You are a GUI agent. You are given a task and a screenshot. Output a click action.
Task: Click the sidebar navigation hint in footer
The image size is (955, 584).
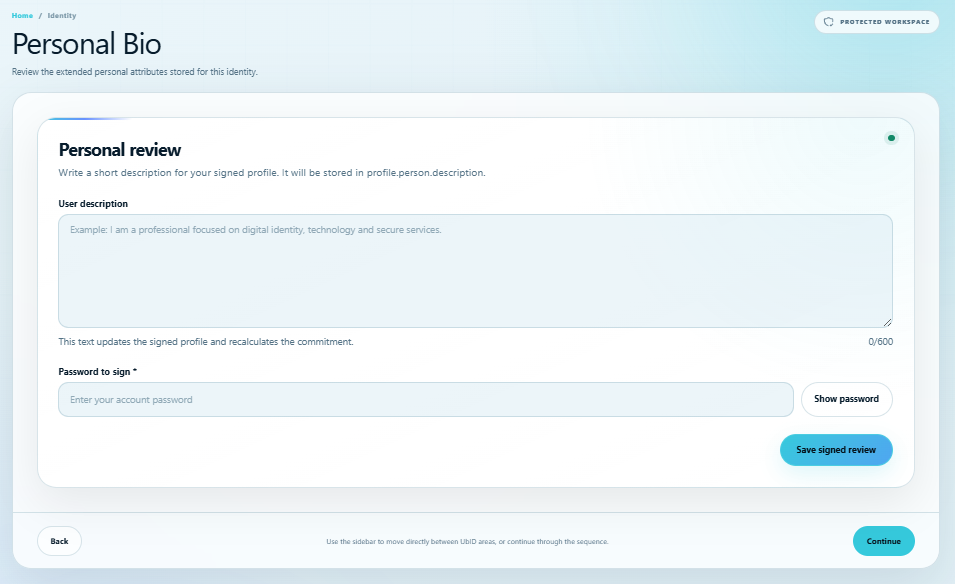click(x=467, y=541)
